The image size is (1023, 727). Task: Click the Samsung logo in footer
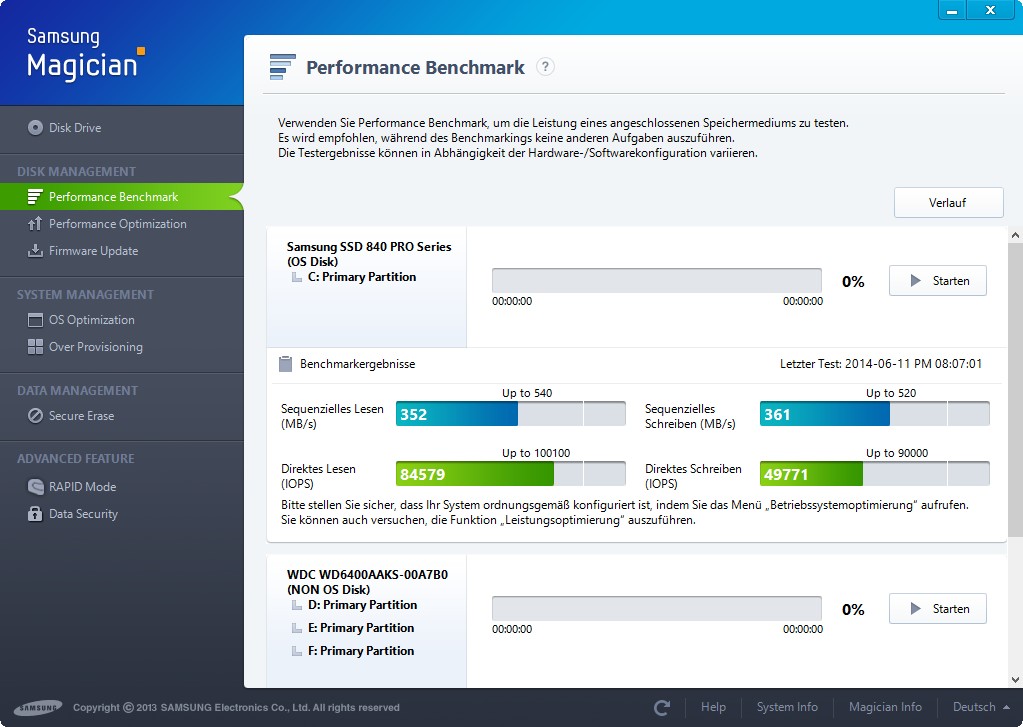click(x=38, y=707)
